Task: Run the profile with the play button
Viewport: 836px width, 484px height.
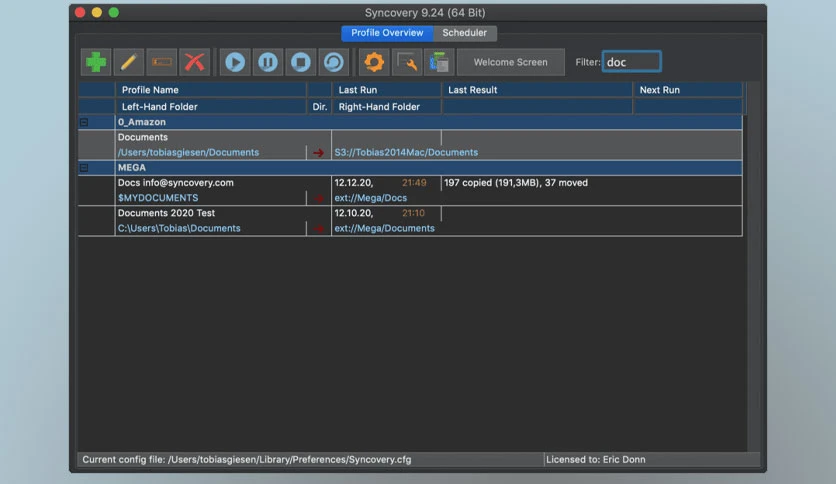Action: [x=235, y=62]
